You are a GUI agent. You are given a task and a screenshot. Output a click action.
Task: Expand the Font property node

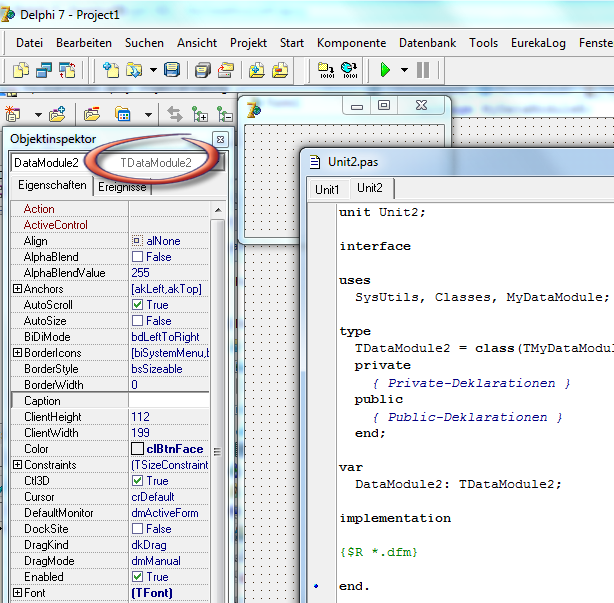coord(17,593)
